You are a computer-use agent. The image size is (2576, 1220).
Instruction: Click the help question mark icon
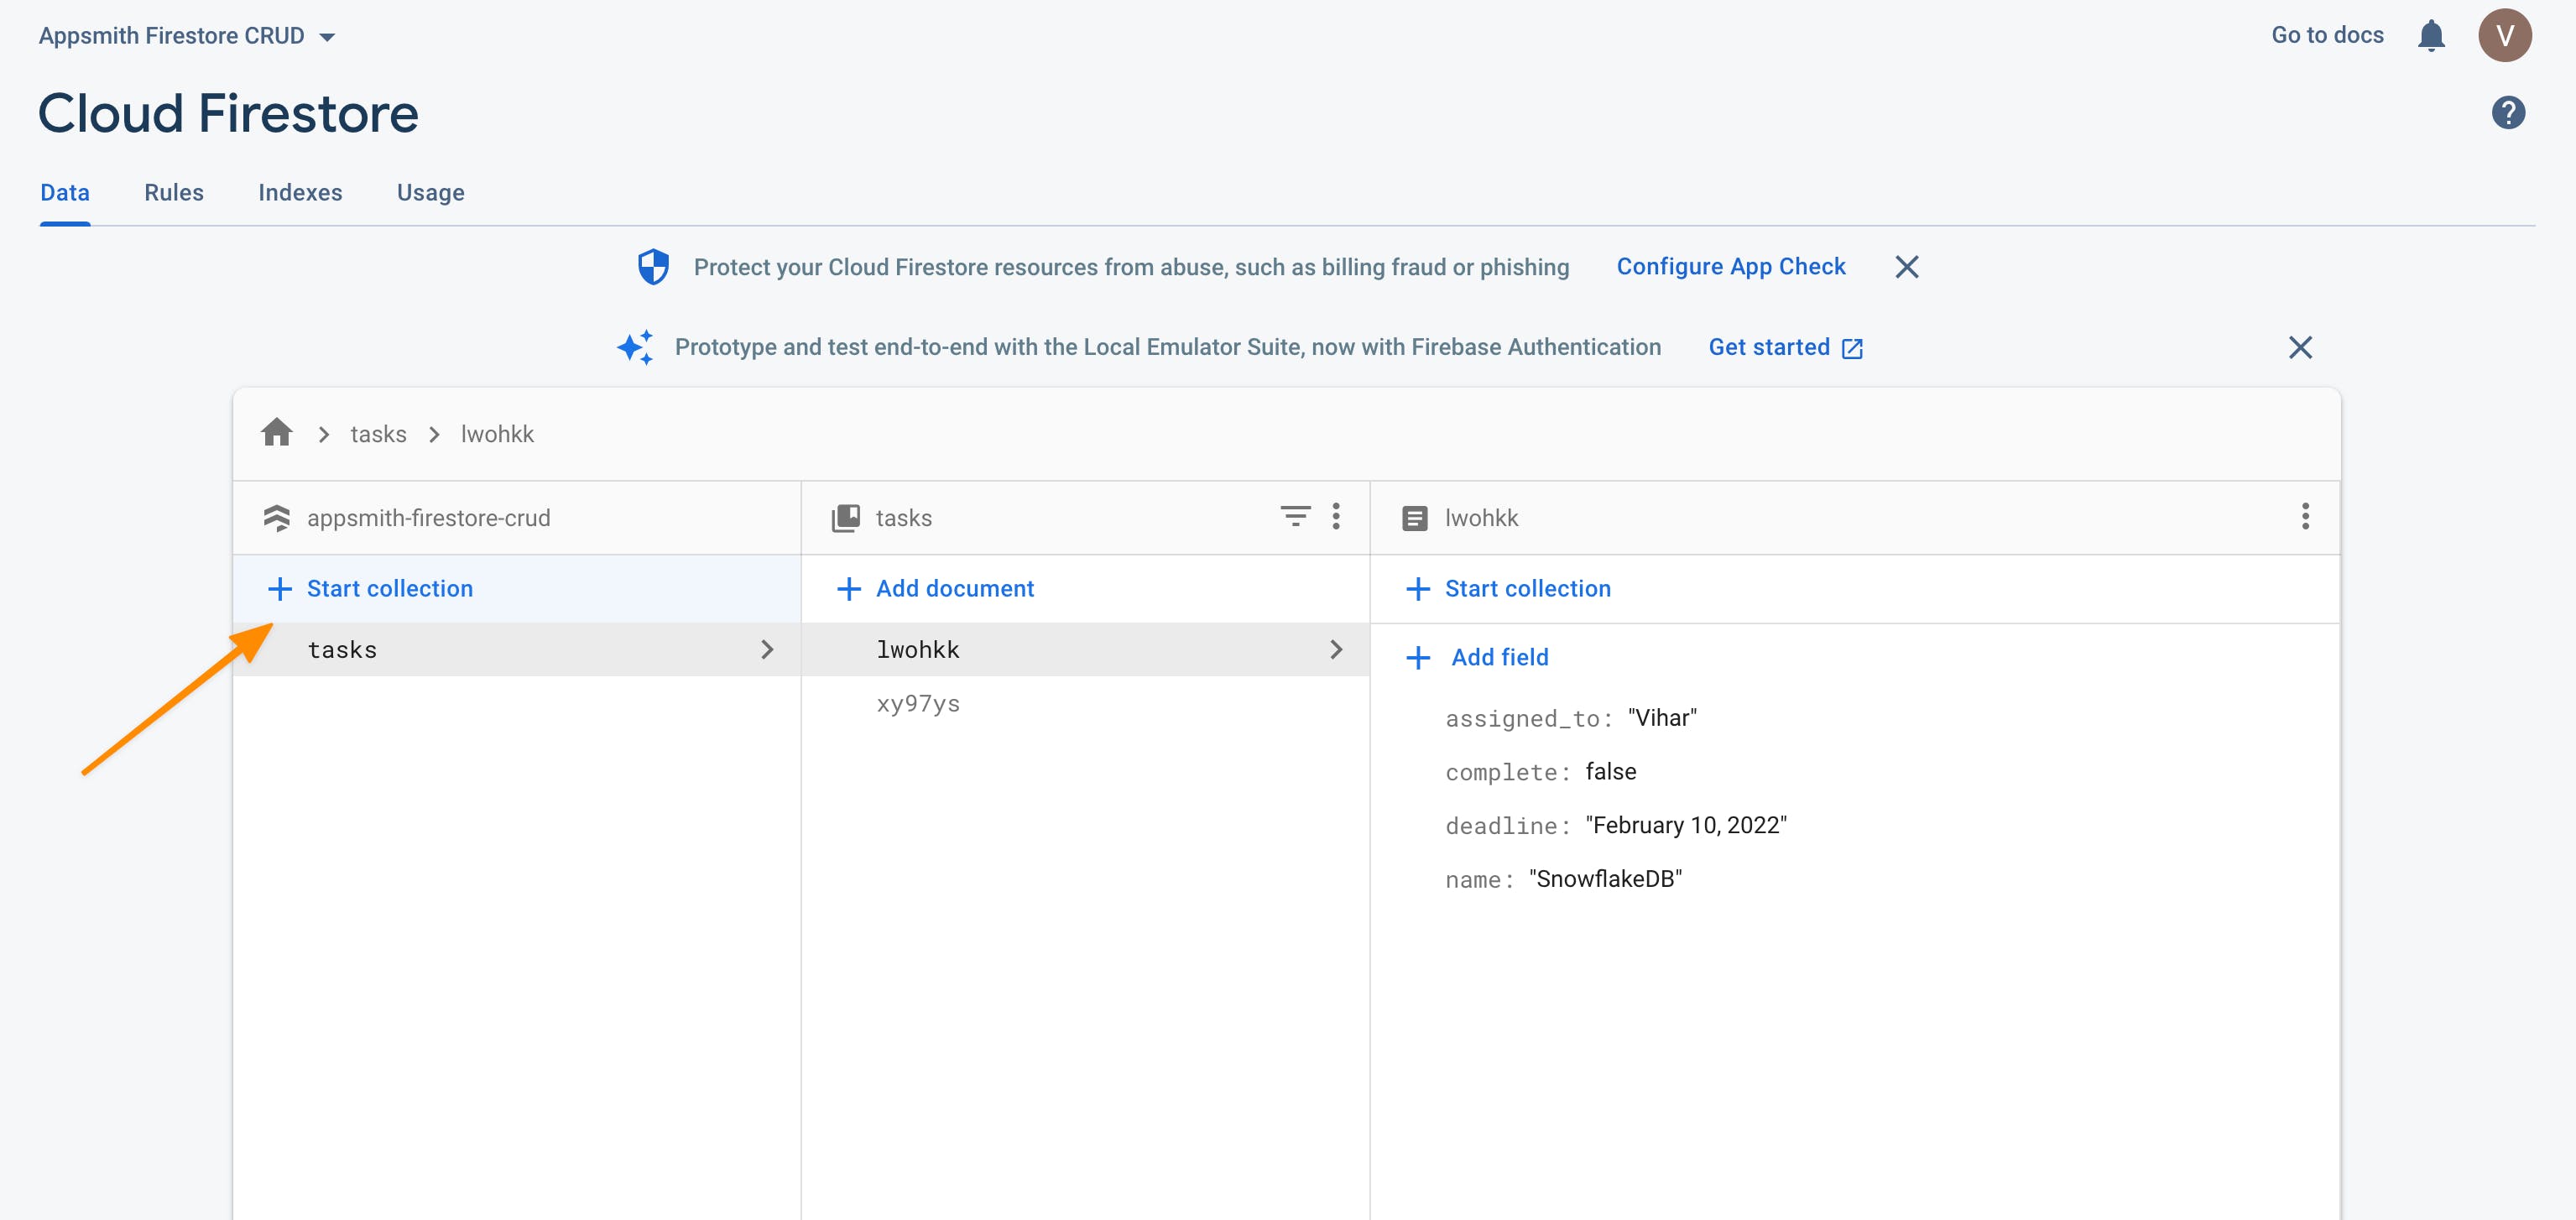tap(2507, 113)
